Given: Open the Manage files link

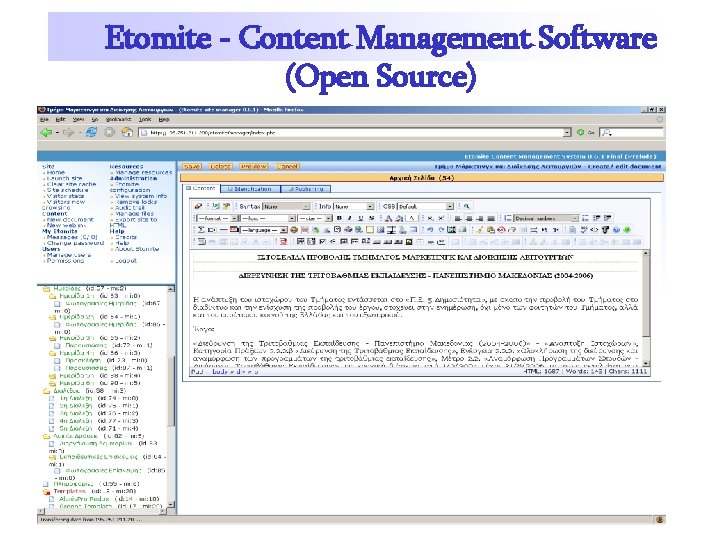Looking at the screenshot, I should pos(134,214).
